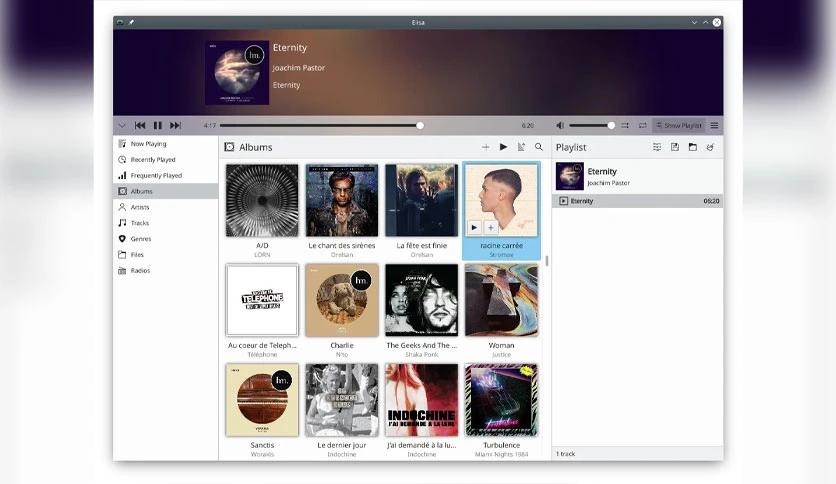Select Files in the sidebar
This screenshot has width=836, height=484.
pos(165,255)
